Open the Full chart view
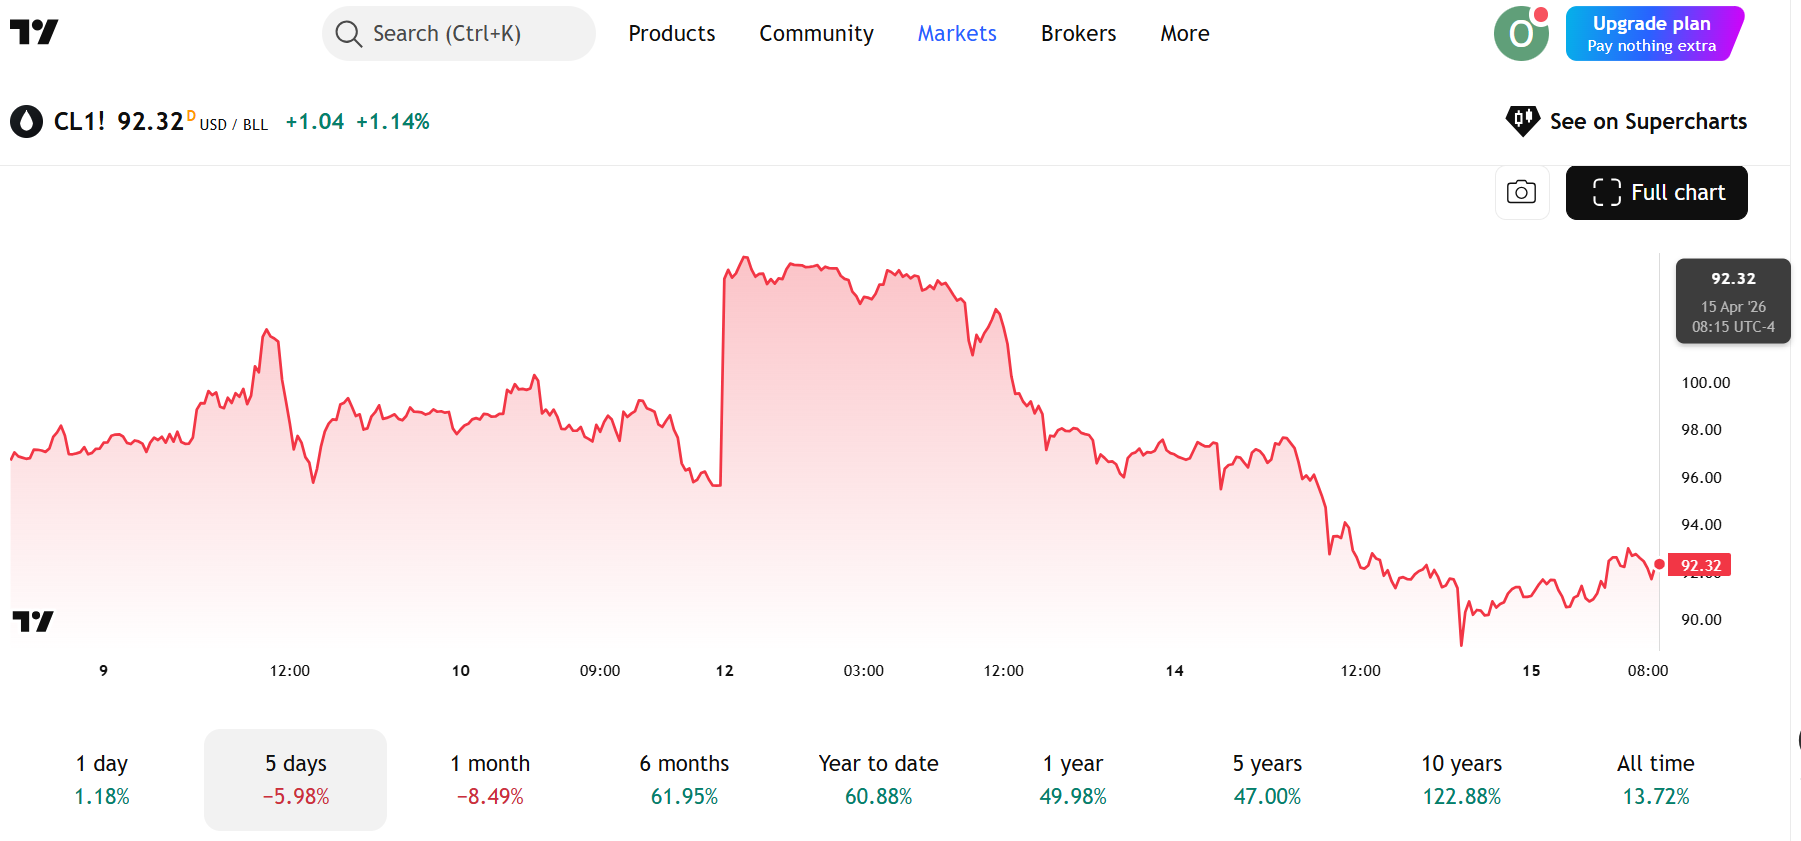The height and width of the screenshot is (841, 1801). 1656,192
